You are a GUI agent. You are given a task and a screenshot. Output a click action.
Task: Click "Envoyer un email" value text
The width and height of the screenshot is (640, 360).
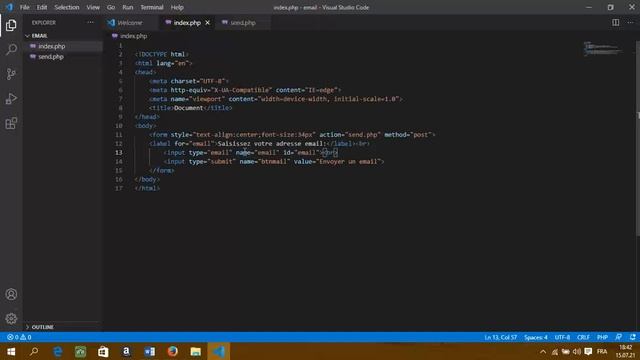pyautogui.click(x=348, y=162)
